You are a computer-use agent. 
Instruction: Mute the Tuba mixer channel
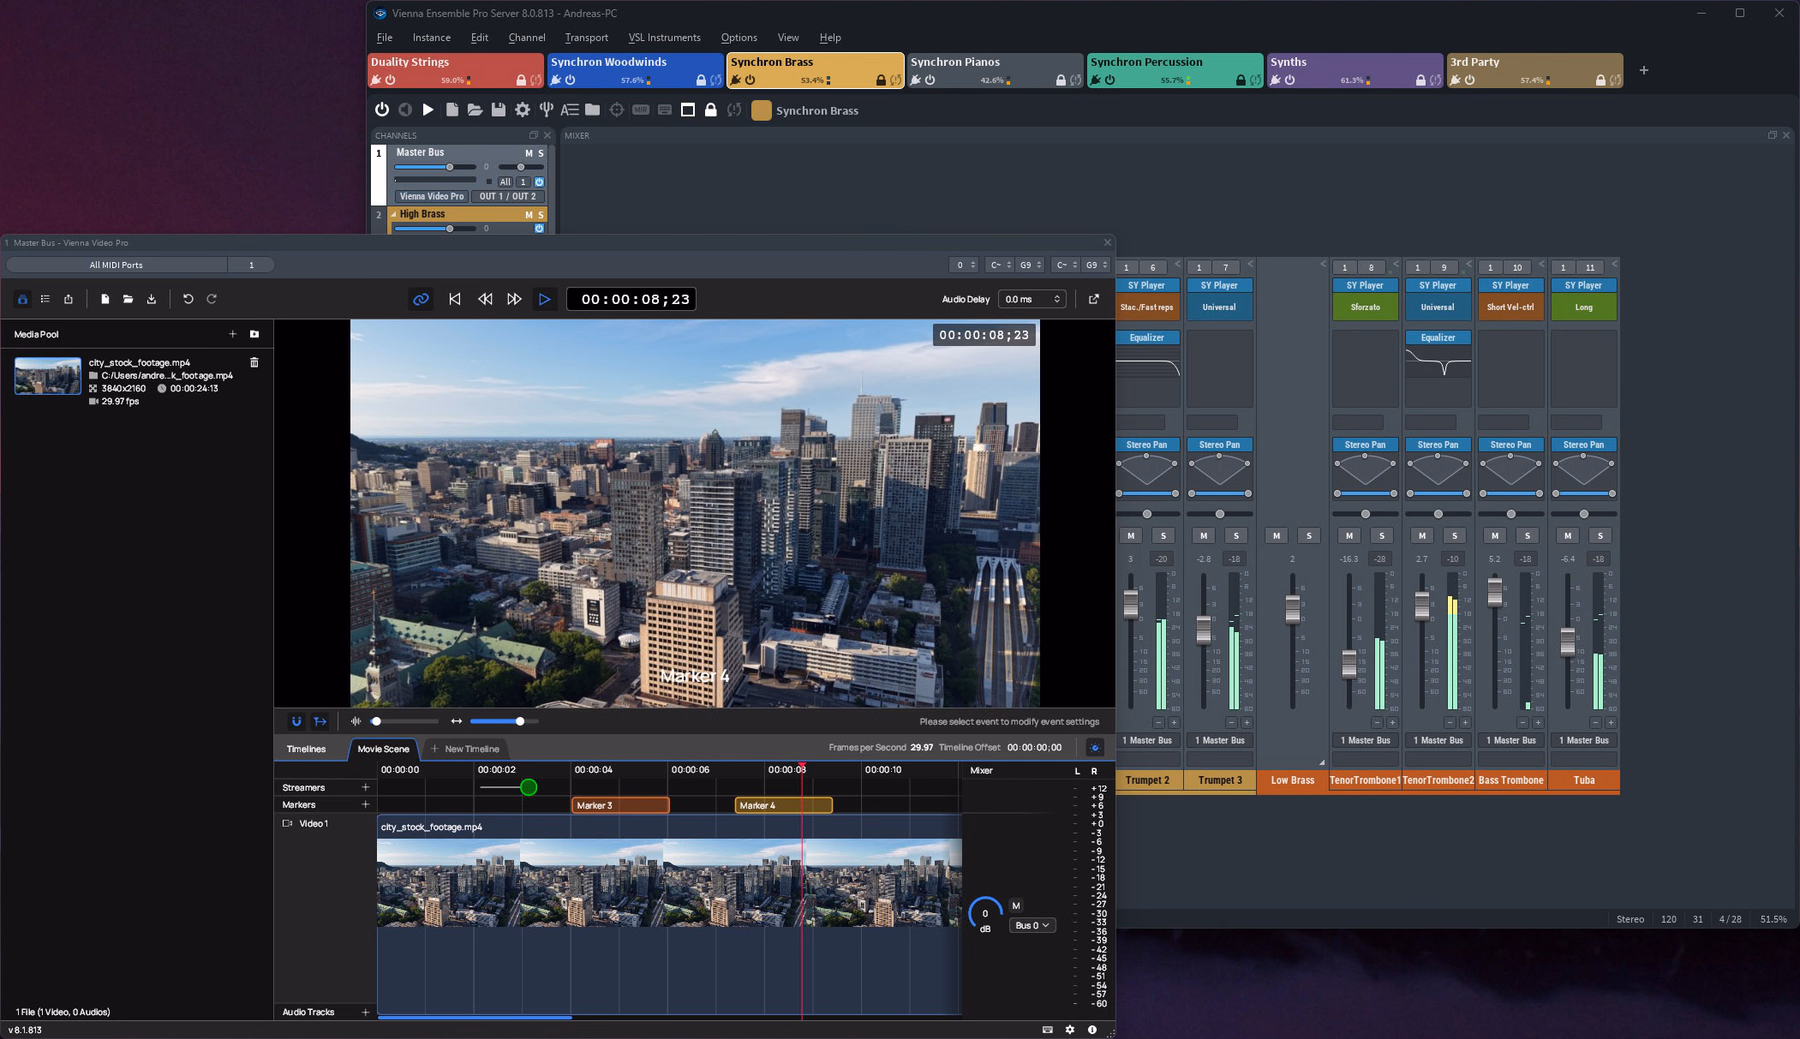1568,536
